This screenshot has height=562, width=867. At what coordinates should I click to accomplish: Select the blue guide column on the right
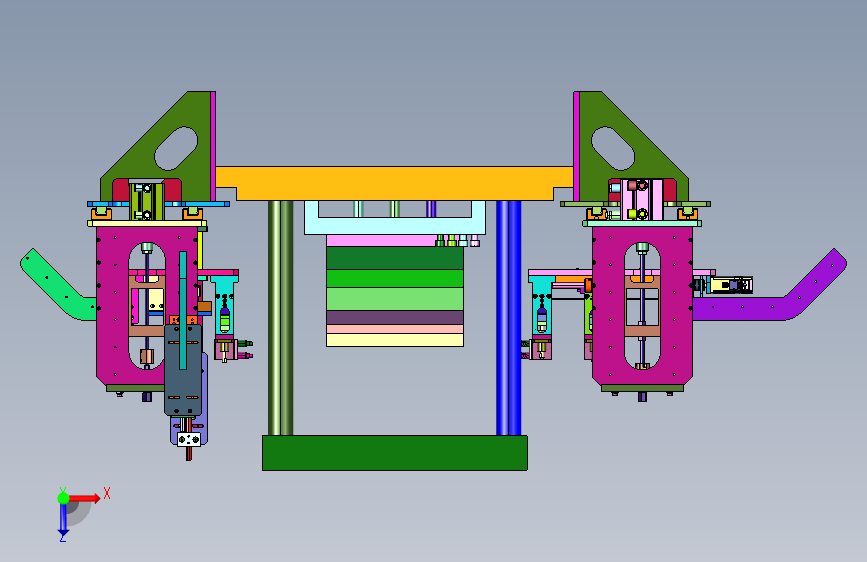click(x=509, y=318)
